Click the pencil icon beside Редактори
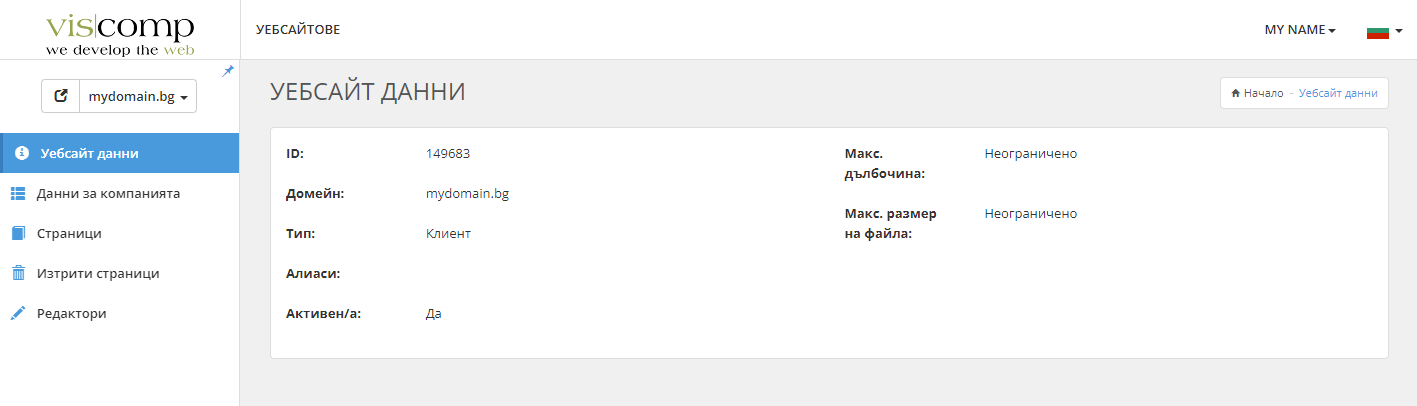Viewport: 1417px width, 406px height. (18, 313)
